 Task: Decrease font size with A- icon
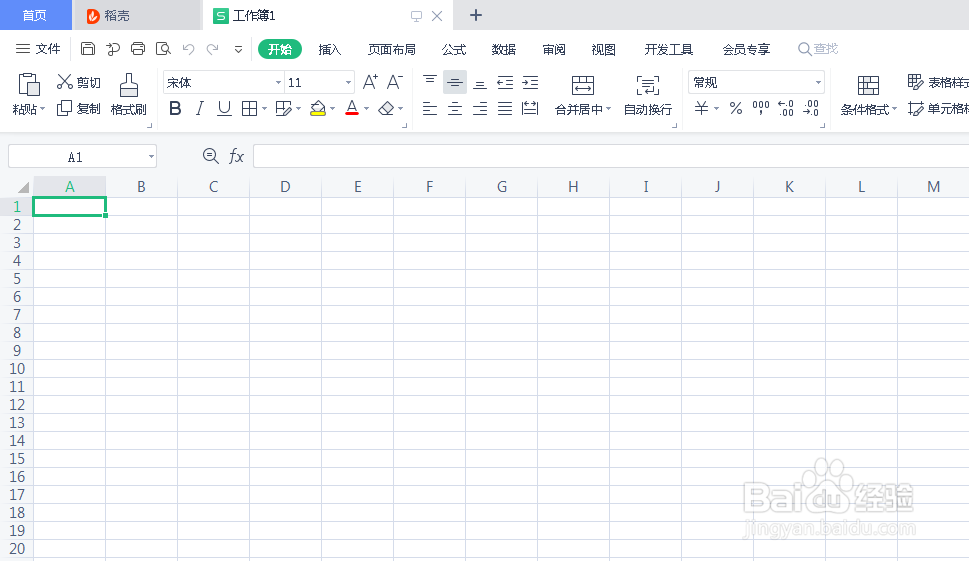pyautogui.click(x=395, y=82)
